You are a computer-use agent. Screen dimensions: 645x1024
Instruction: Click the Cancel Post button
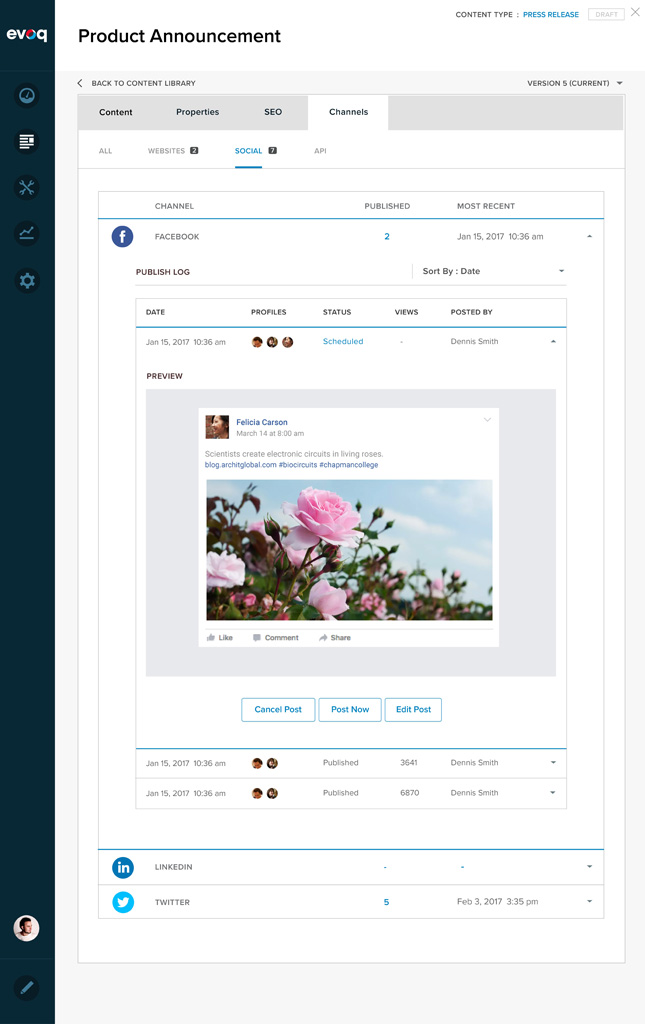278,709
